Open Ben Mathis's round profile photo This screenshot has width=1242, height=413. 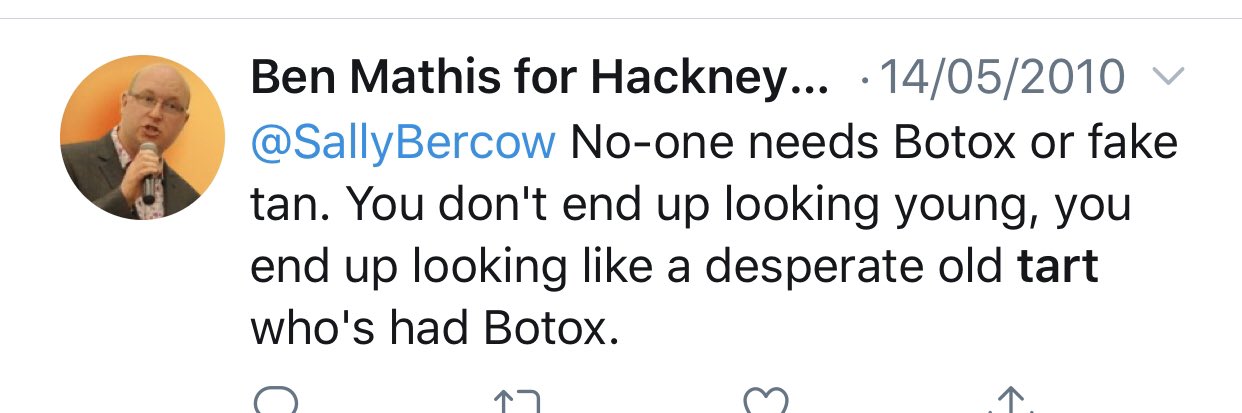click(143, 138)
